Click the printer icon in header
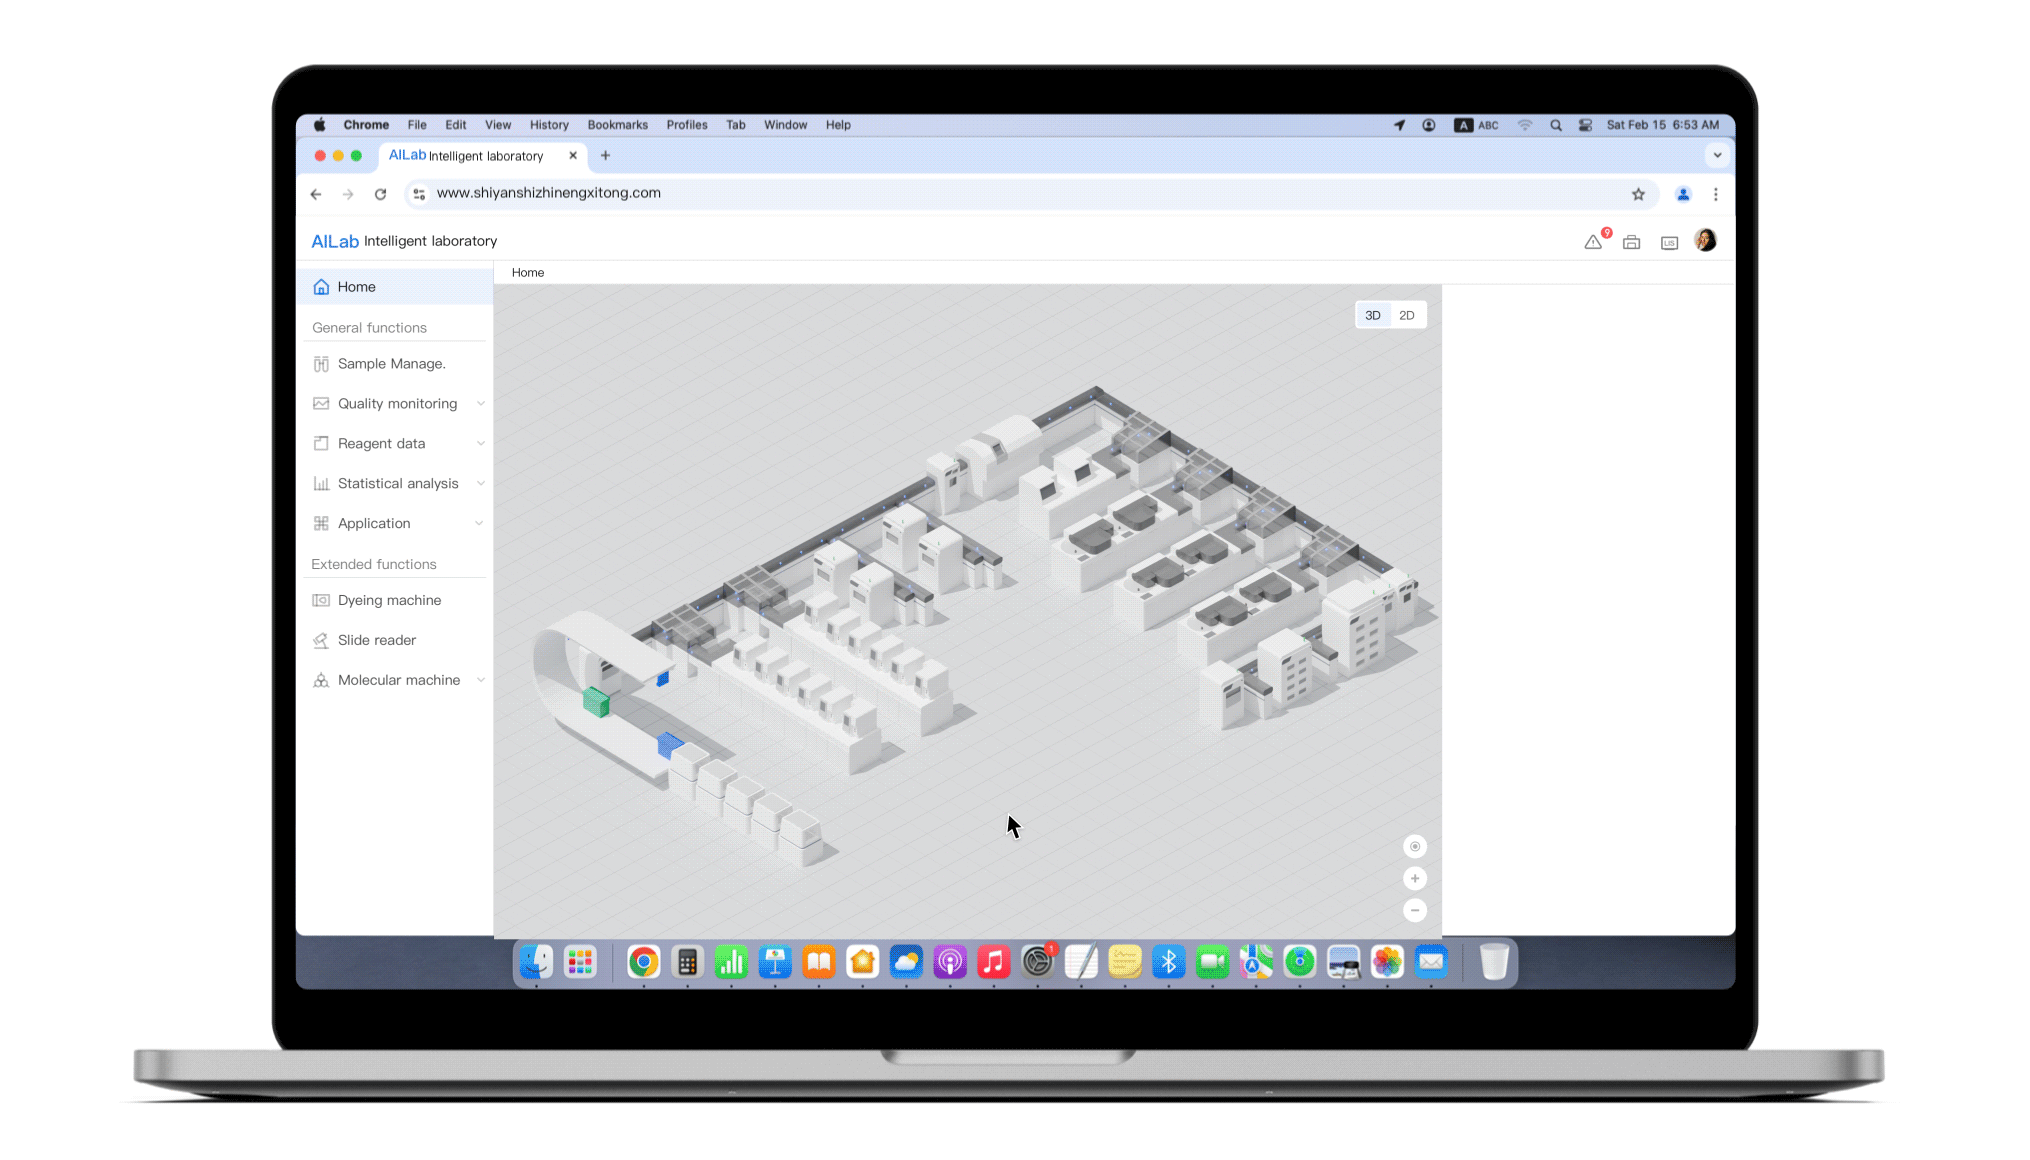Screen dimensions: 2030x1160 pos(1631,242)
